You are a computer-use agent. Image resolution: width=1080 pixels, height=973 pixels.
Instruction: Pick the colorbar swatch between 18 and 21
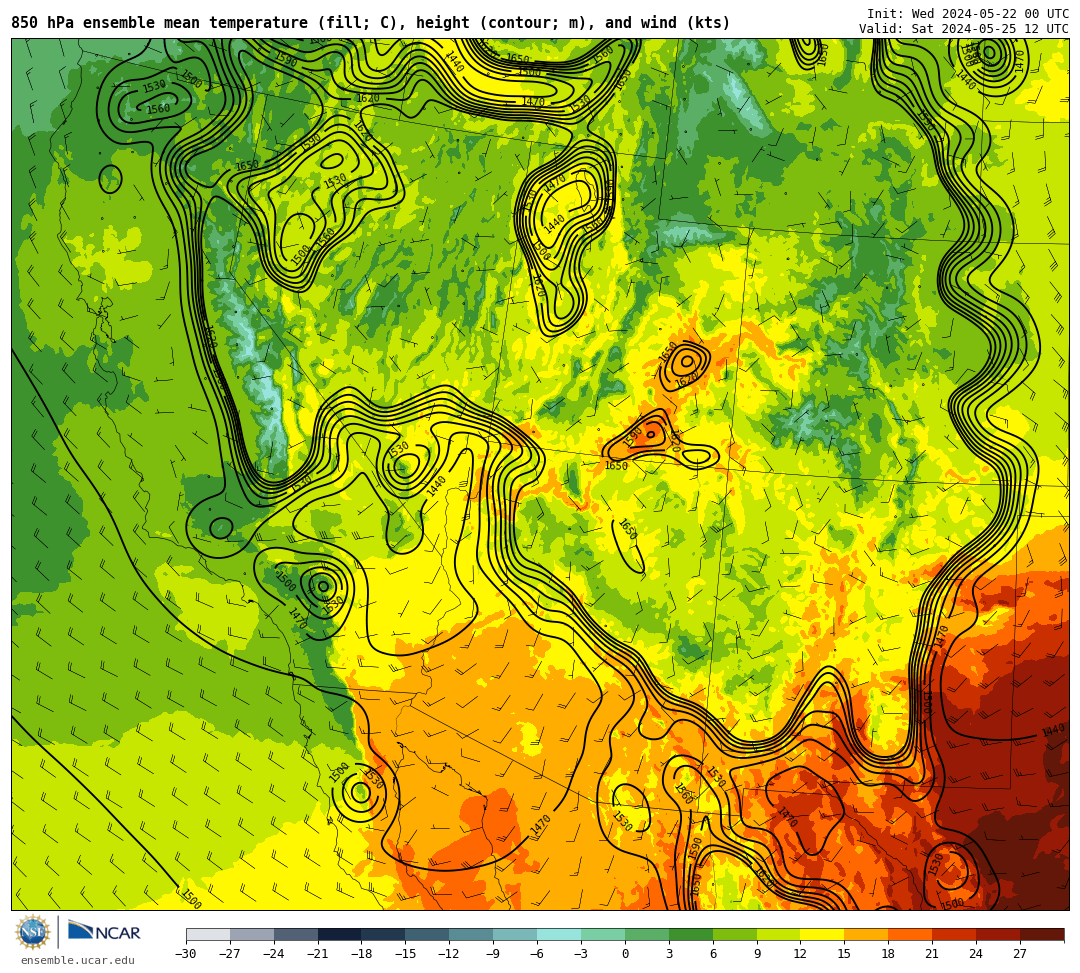point(911,934)
